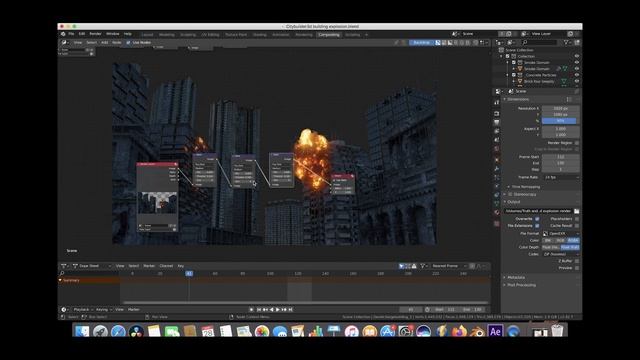Select the Compositing workspace tab
Image resolution: width=640 pixels, height=360 pixels.
(x=329, y=35)
